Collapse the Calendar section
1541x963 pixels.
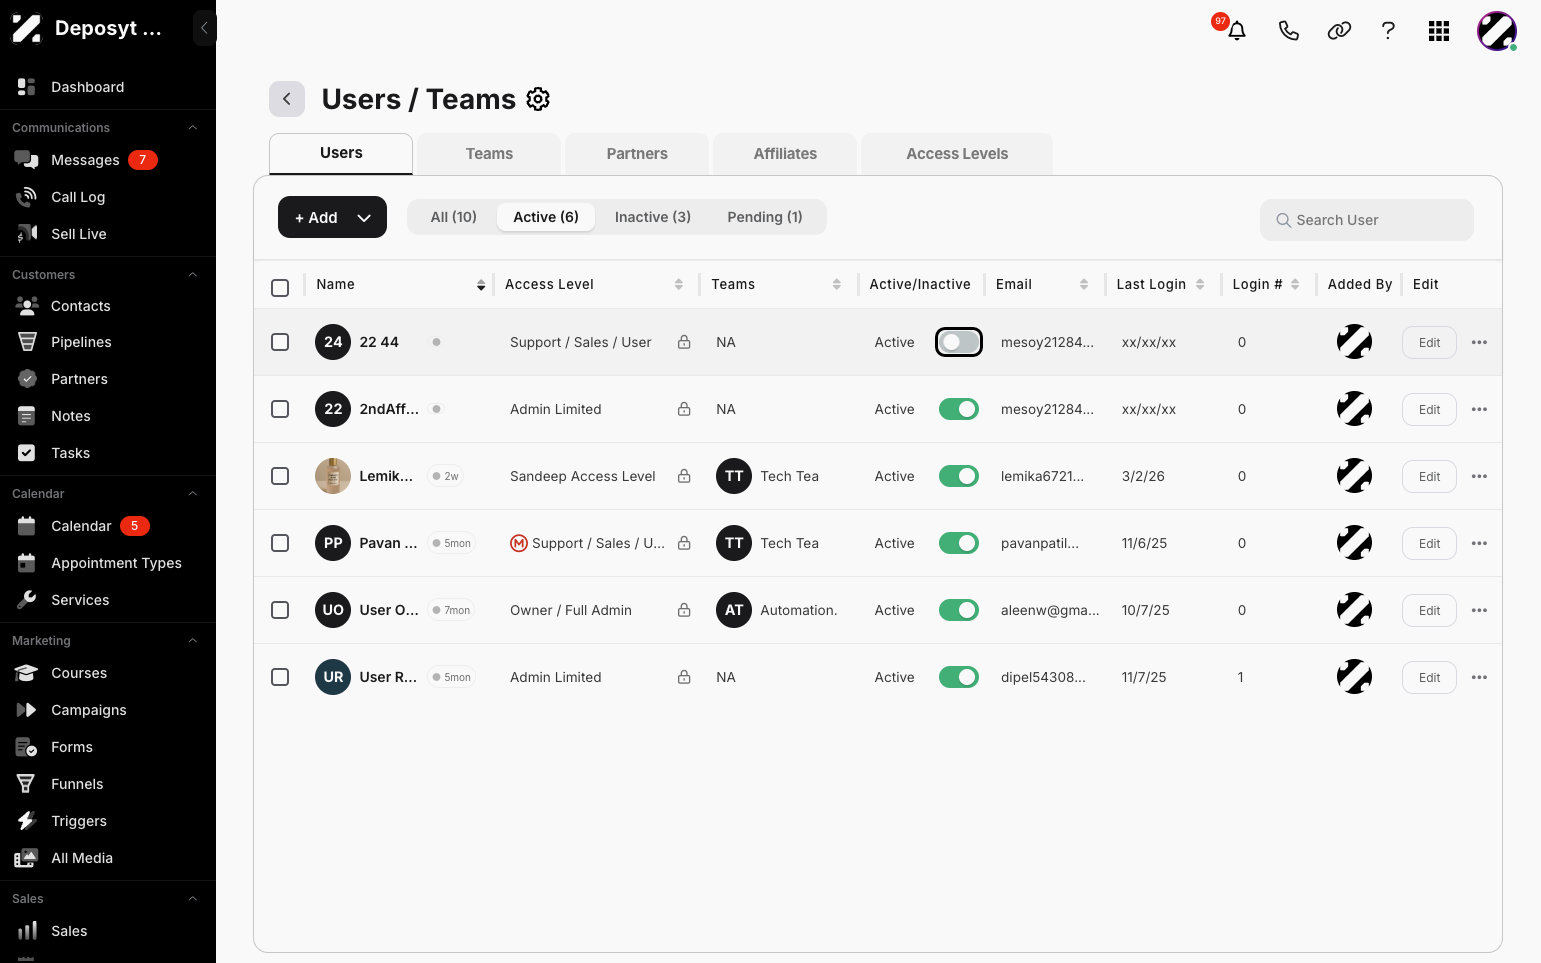coord(193,494)
